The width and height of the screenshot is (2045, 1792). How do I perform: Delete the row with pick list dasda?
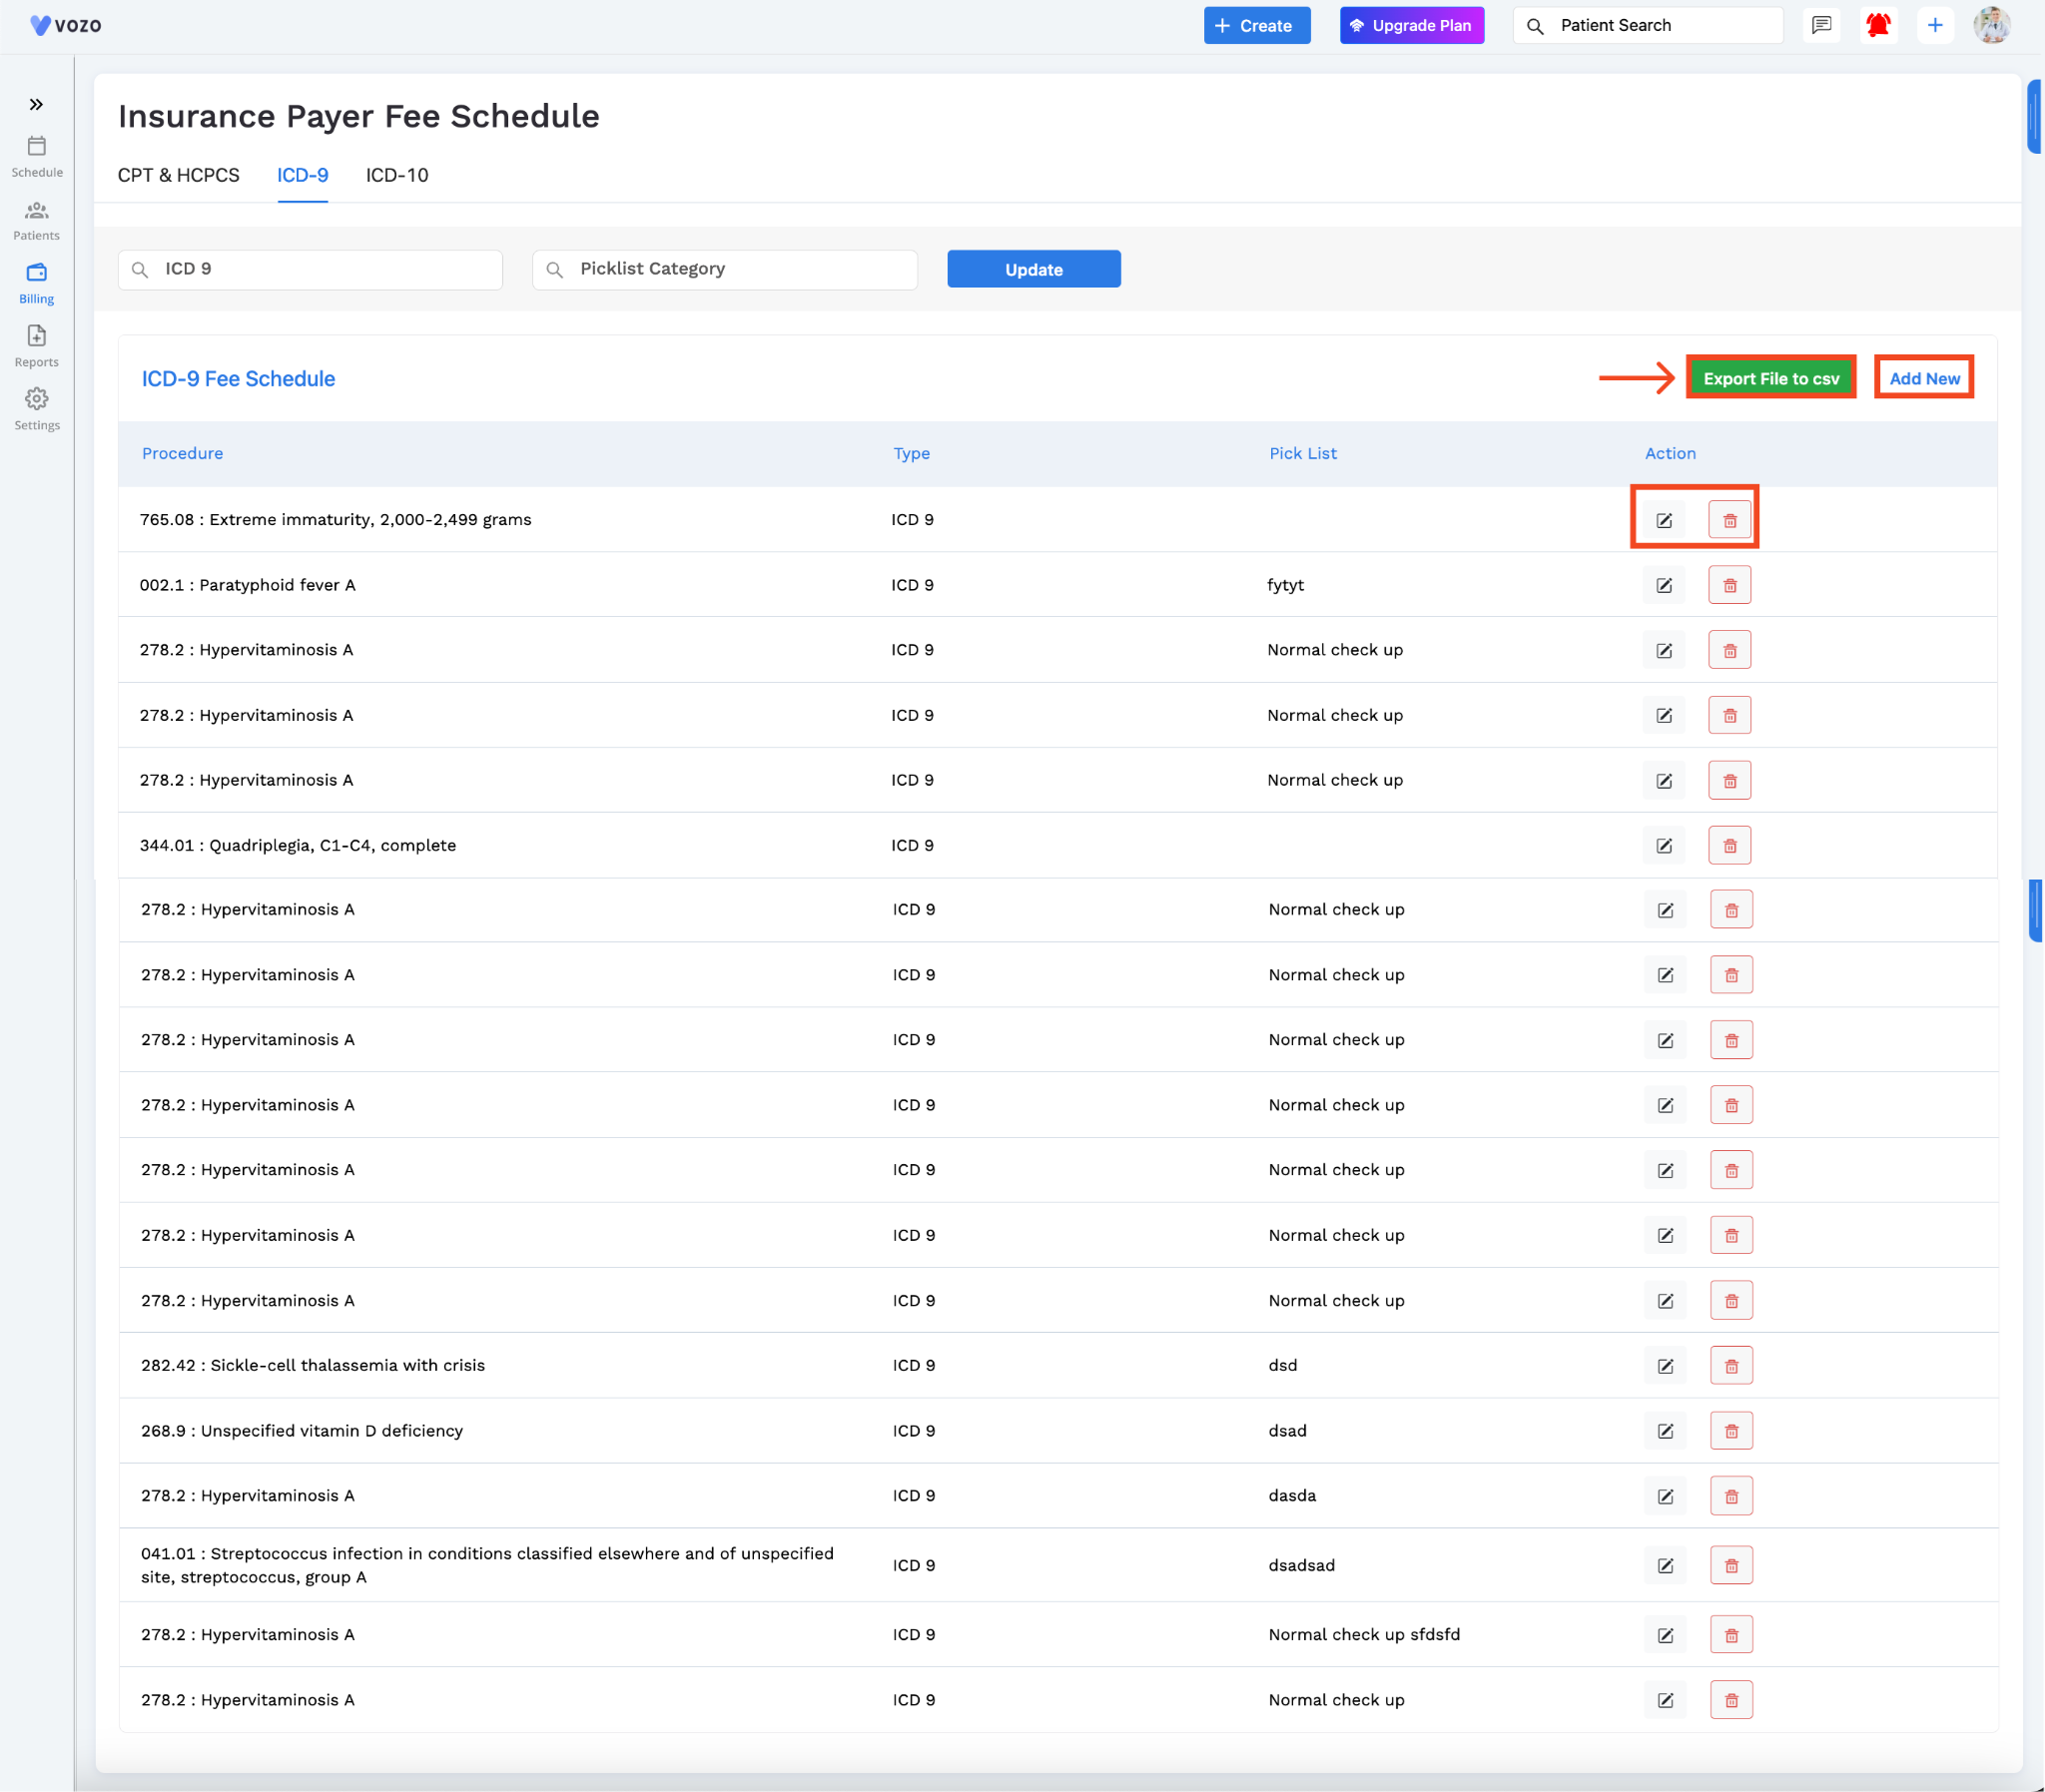pos(1731,1496)
